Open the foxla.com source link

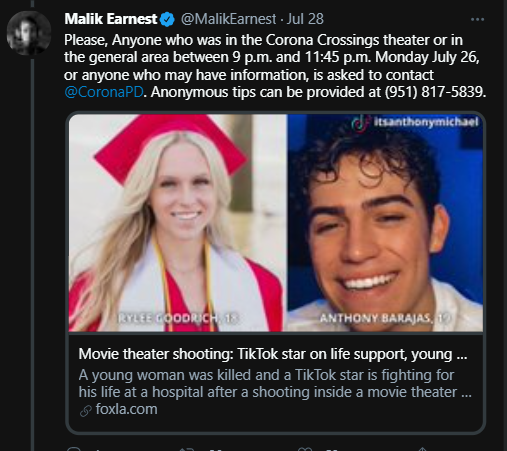126,409
